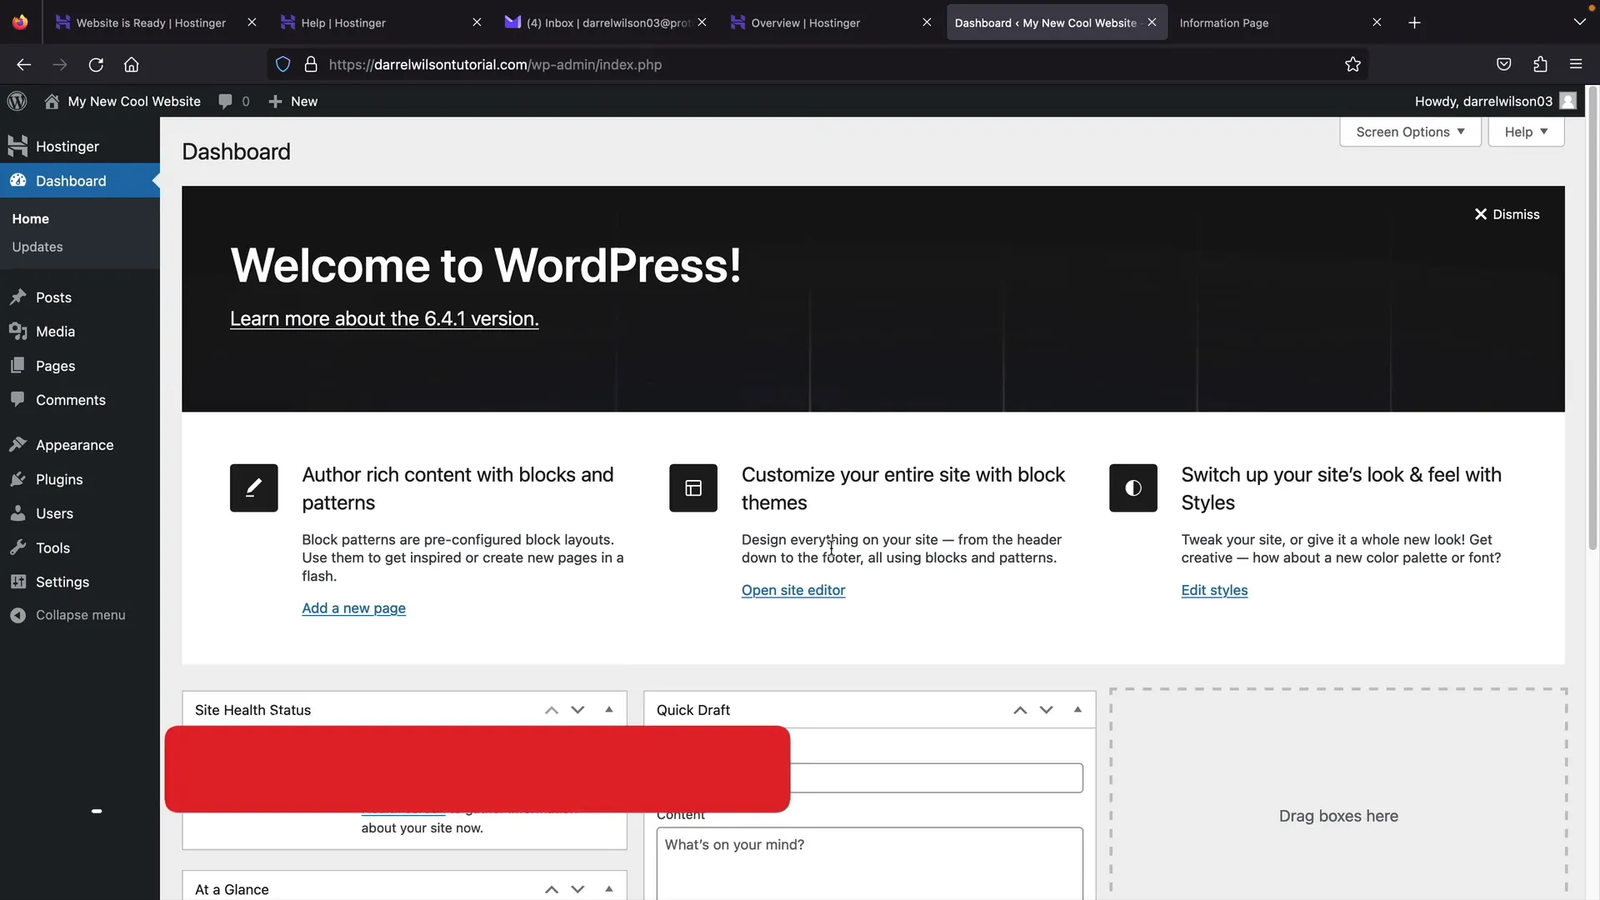Move Quick Draft box down
The height and width of the screenshot is (900, 1600).
click(x=1047, y=710)
